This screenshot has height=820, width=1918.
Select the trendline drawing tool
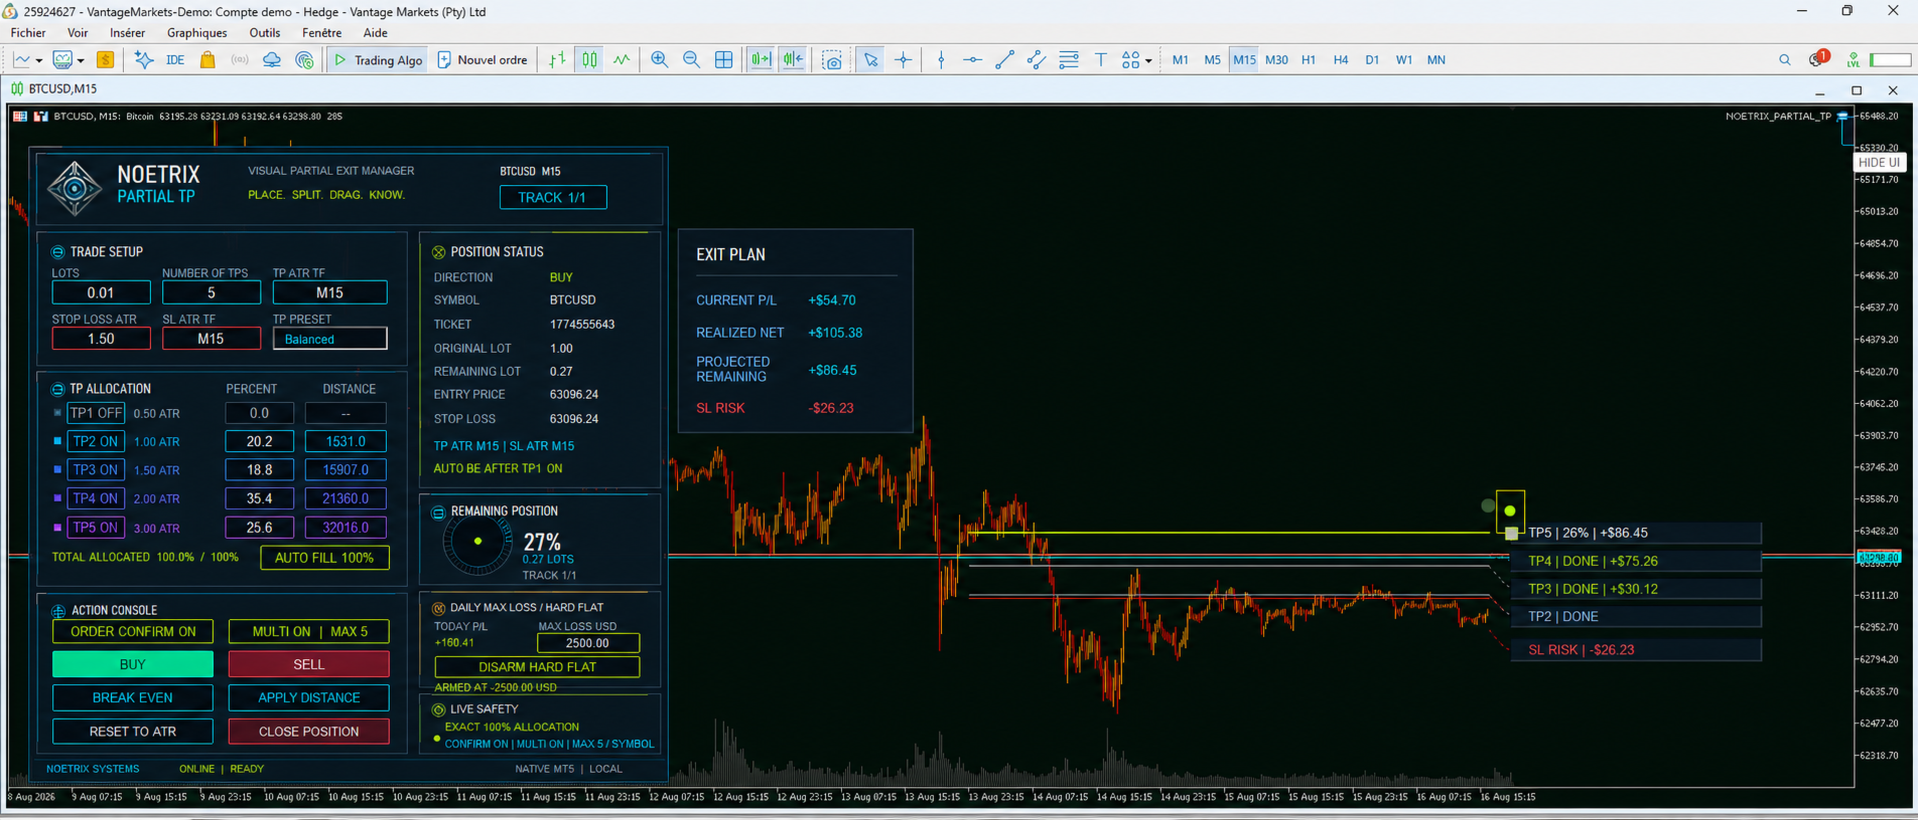tap(1005, 60)
